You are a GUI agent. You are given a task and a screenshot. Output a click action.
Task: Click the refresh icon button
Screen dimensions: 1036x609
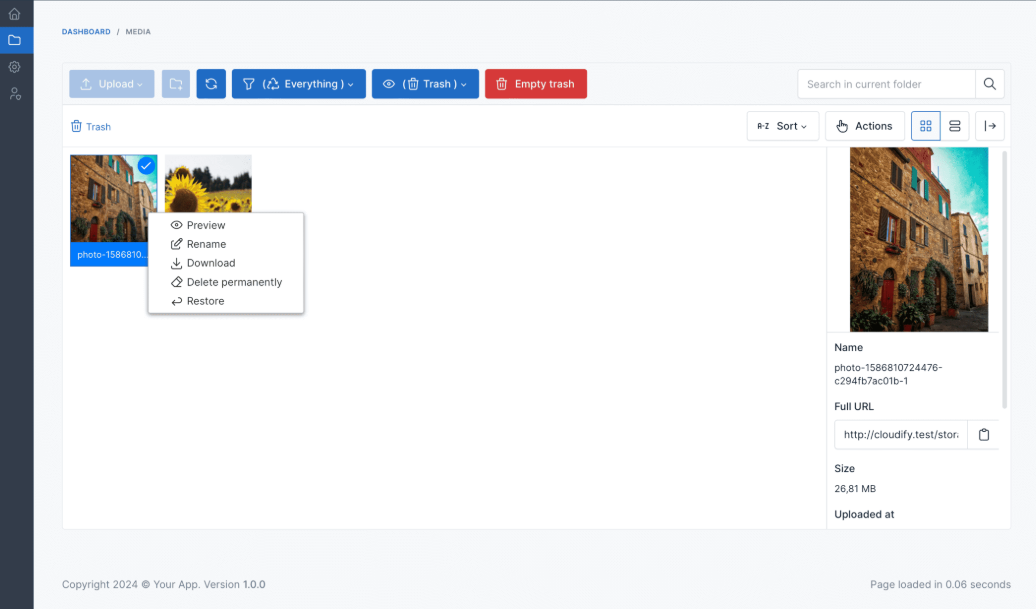point(211,84)
